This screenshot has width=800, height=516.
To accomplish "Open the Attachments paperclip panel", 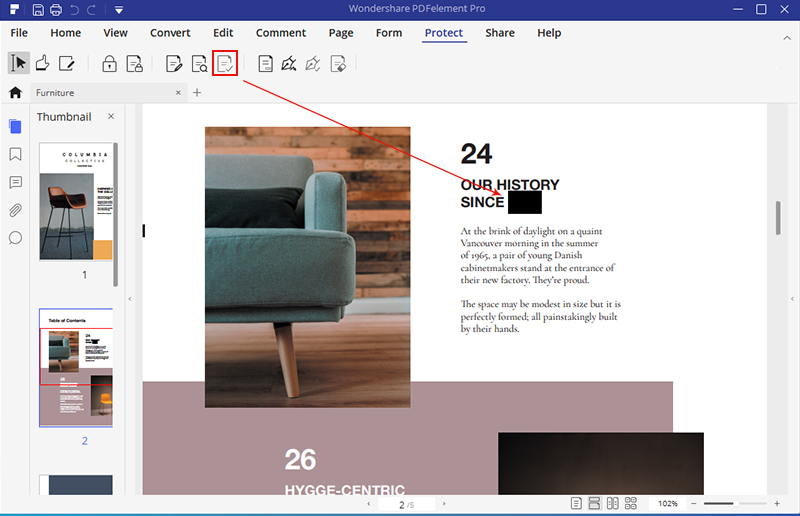I will (15, 210).
